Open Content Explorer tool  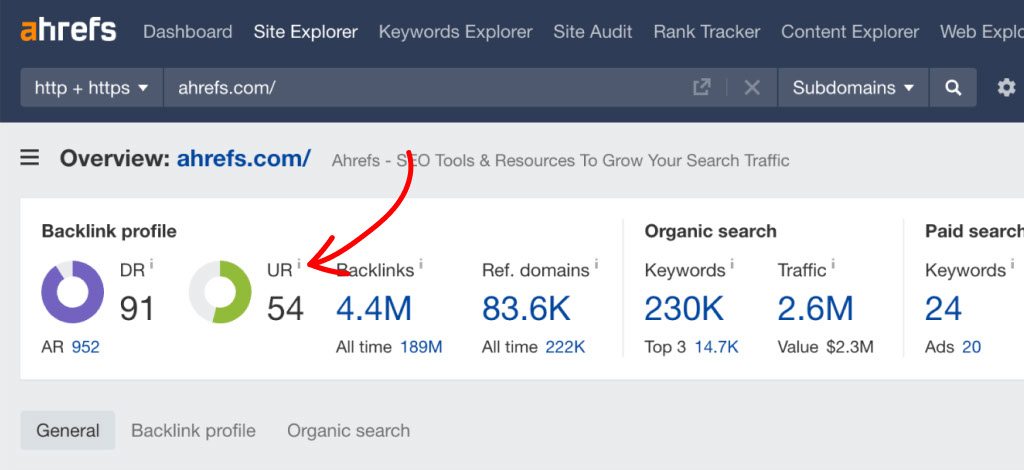[850, 31]
